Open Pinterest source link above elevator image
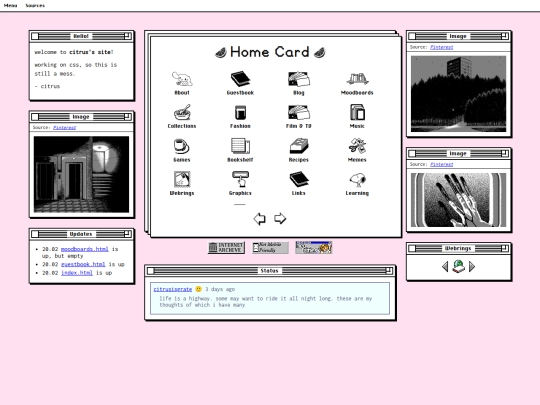 pos(64,127)
